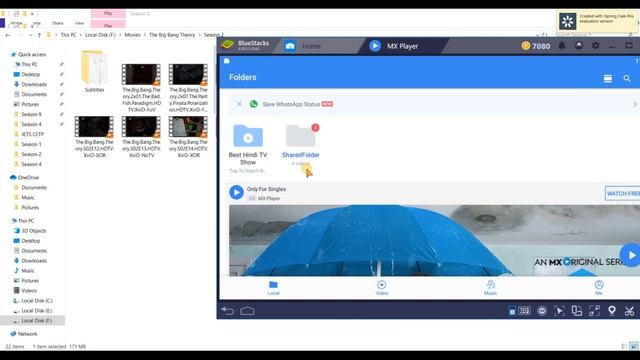This screenshot has height=360, width=640.
Task: Select the S02E14 video file
Action: pos(188,137)
